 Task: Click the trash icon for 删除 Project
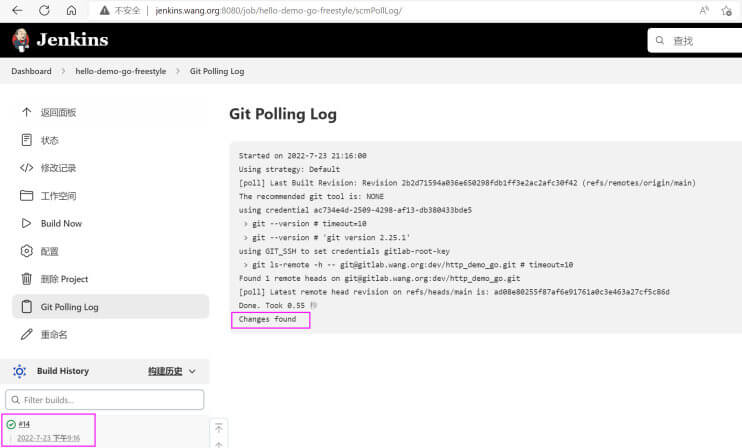[26, 279]
